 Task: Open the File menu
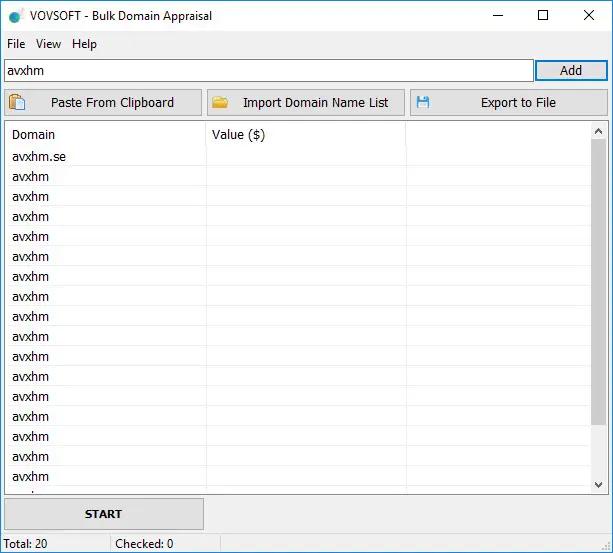(x=16, y=44)
